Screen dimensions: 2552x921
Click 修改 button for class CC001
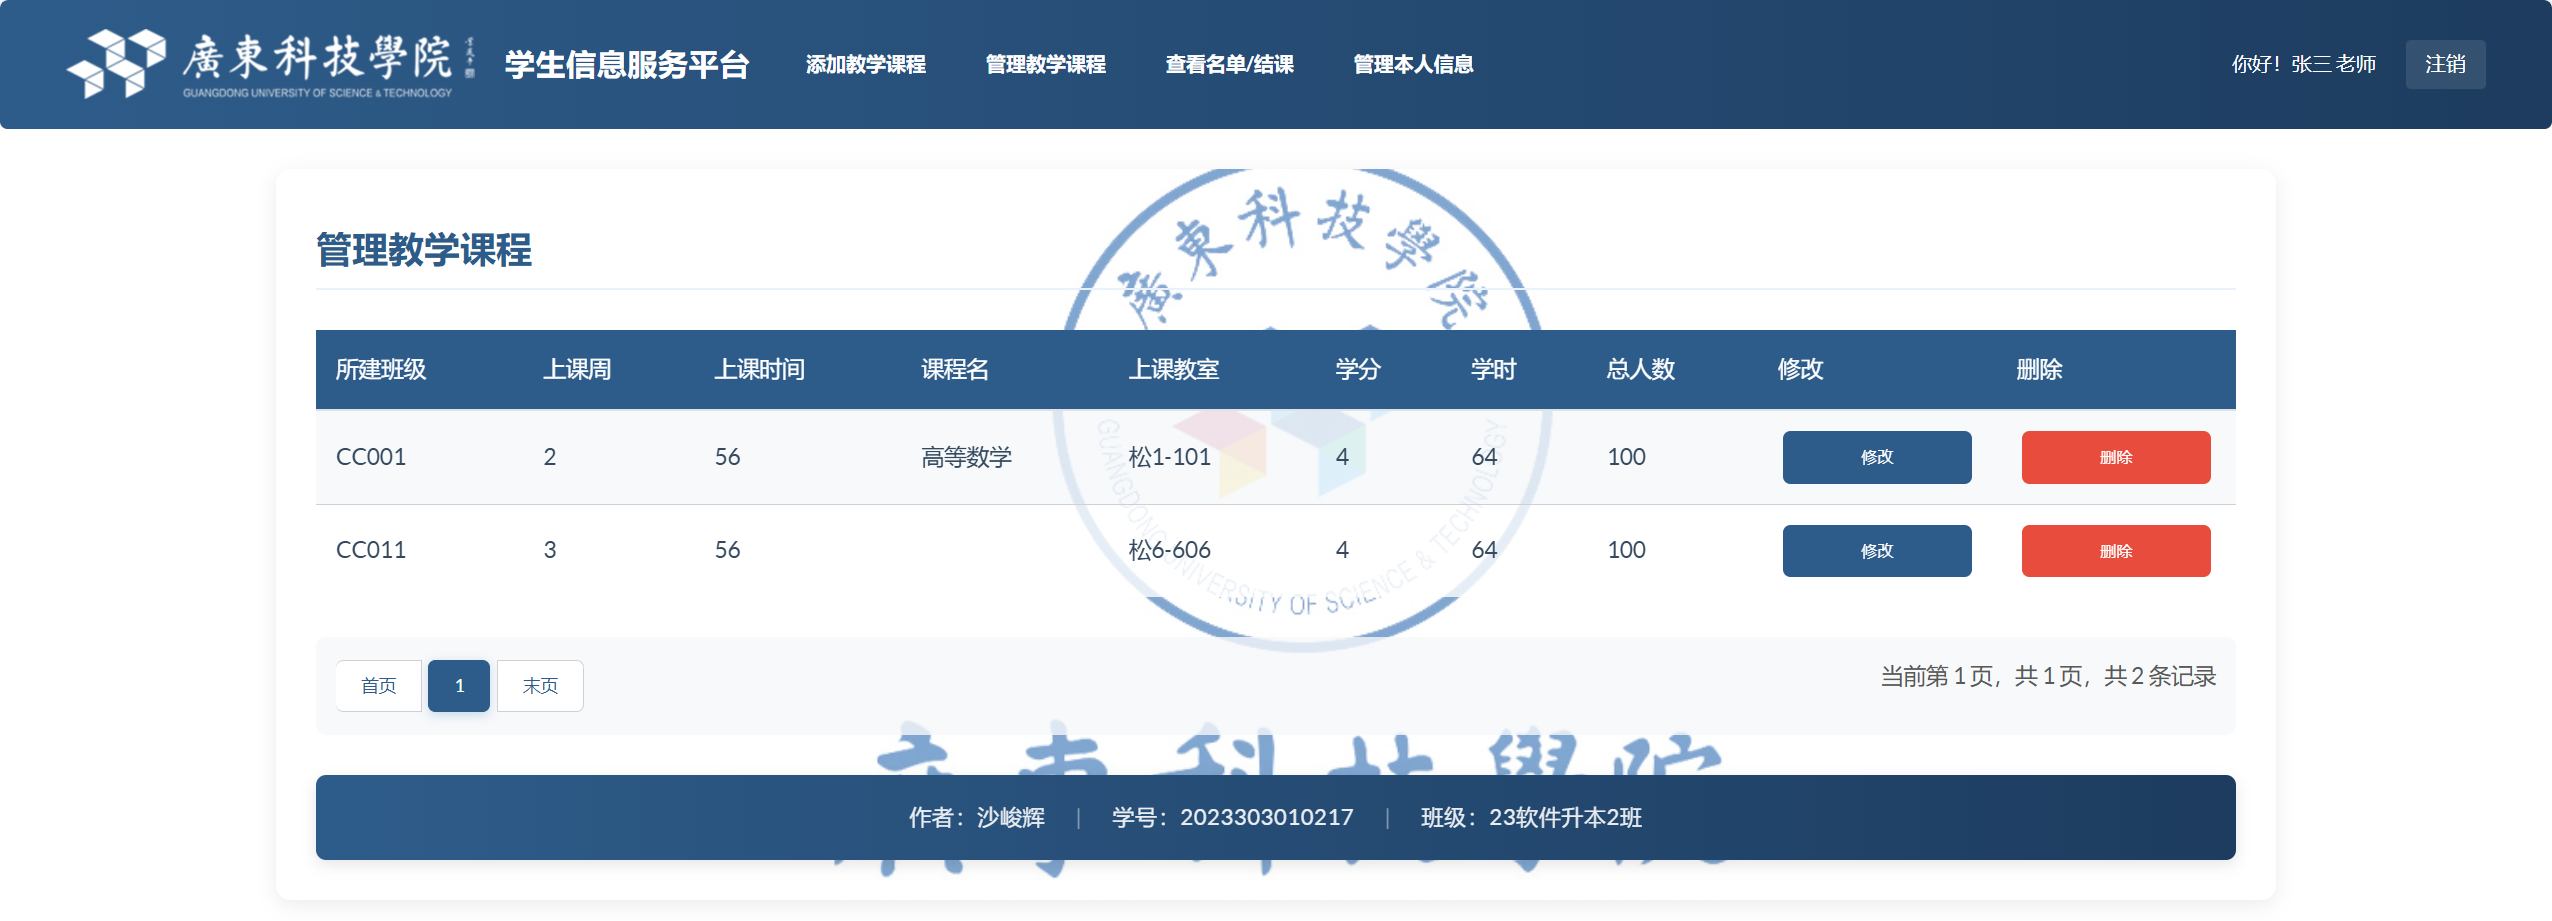[1876, 457]
